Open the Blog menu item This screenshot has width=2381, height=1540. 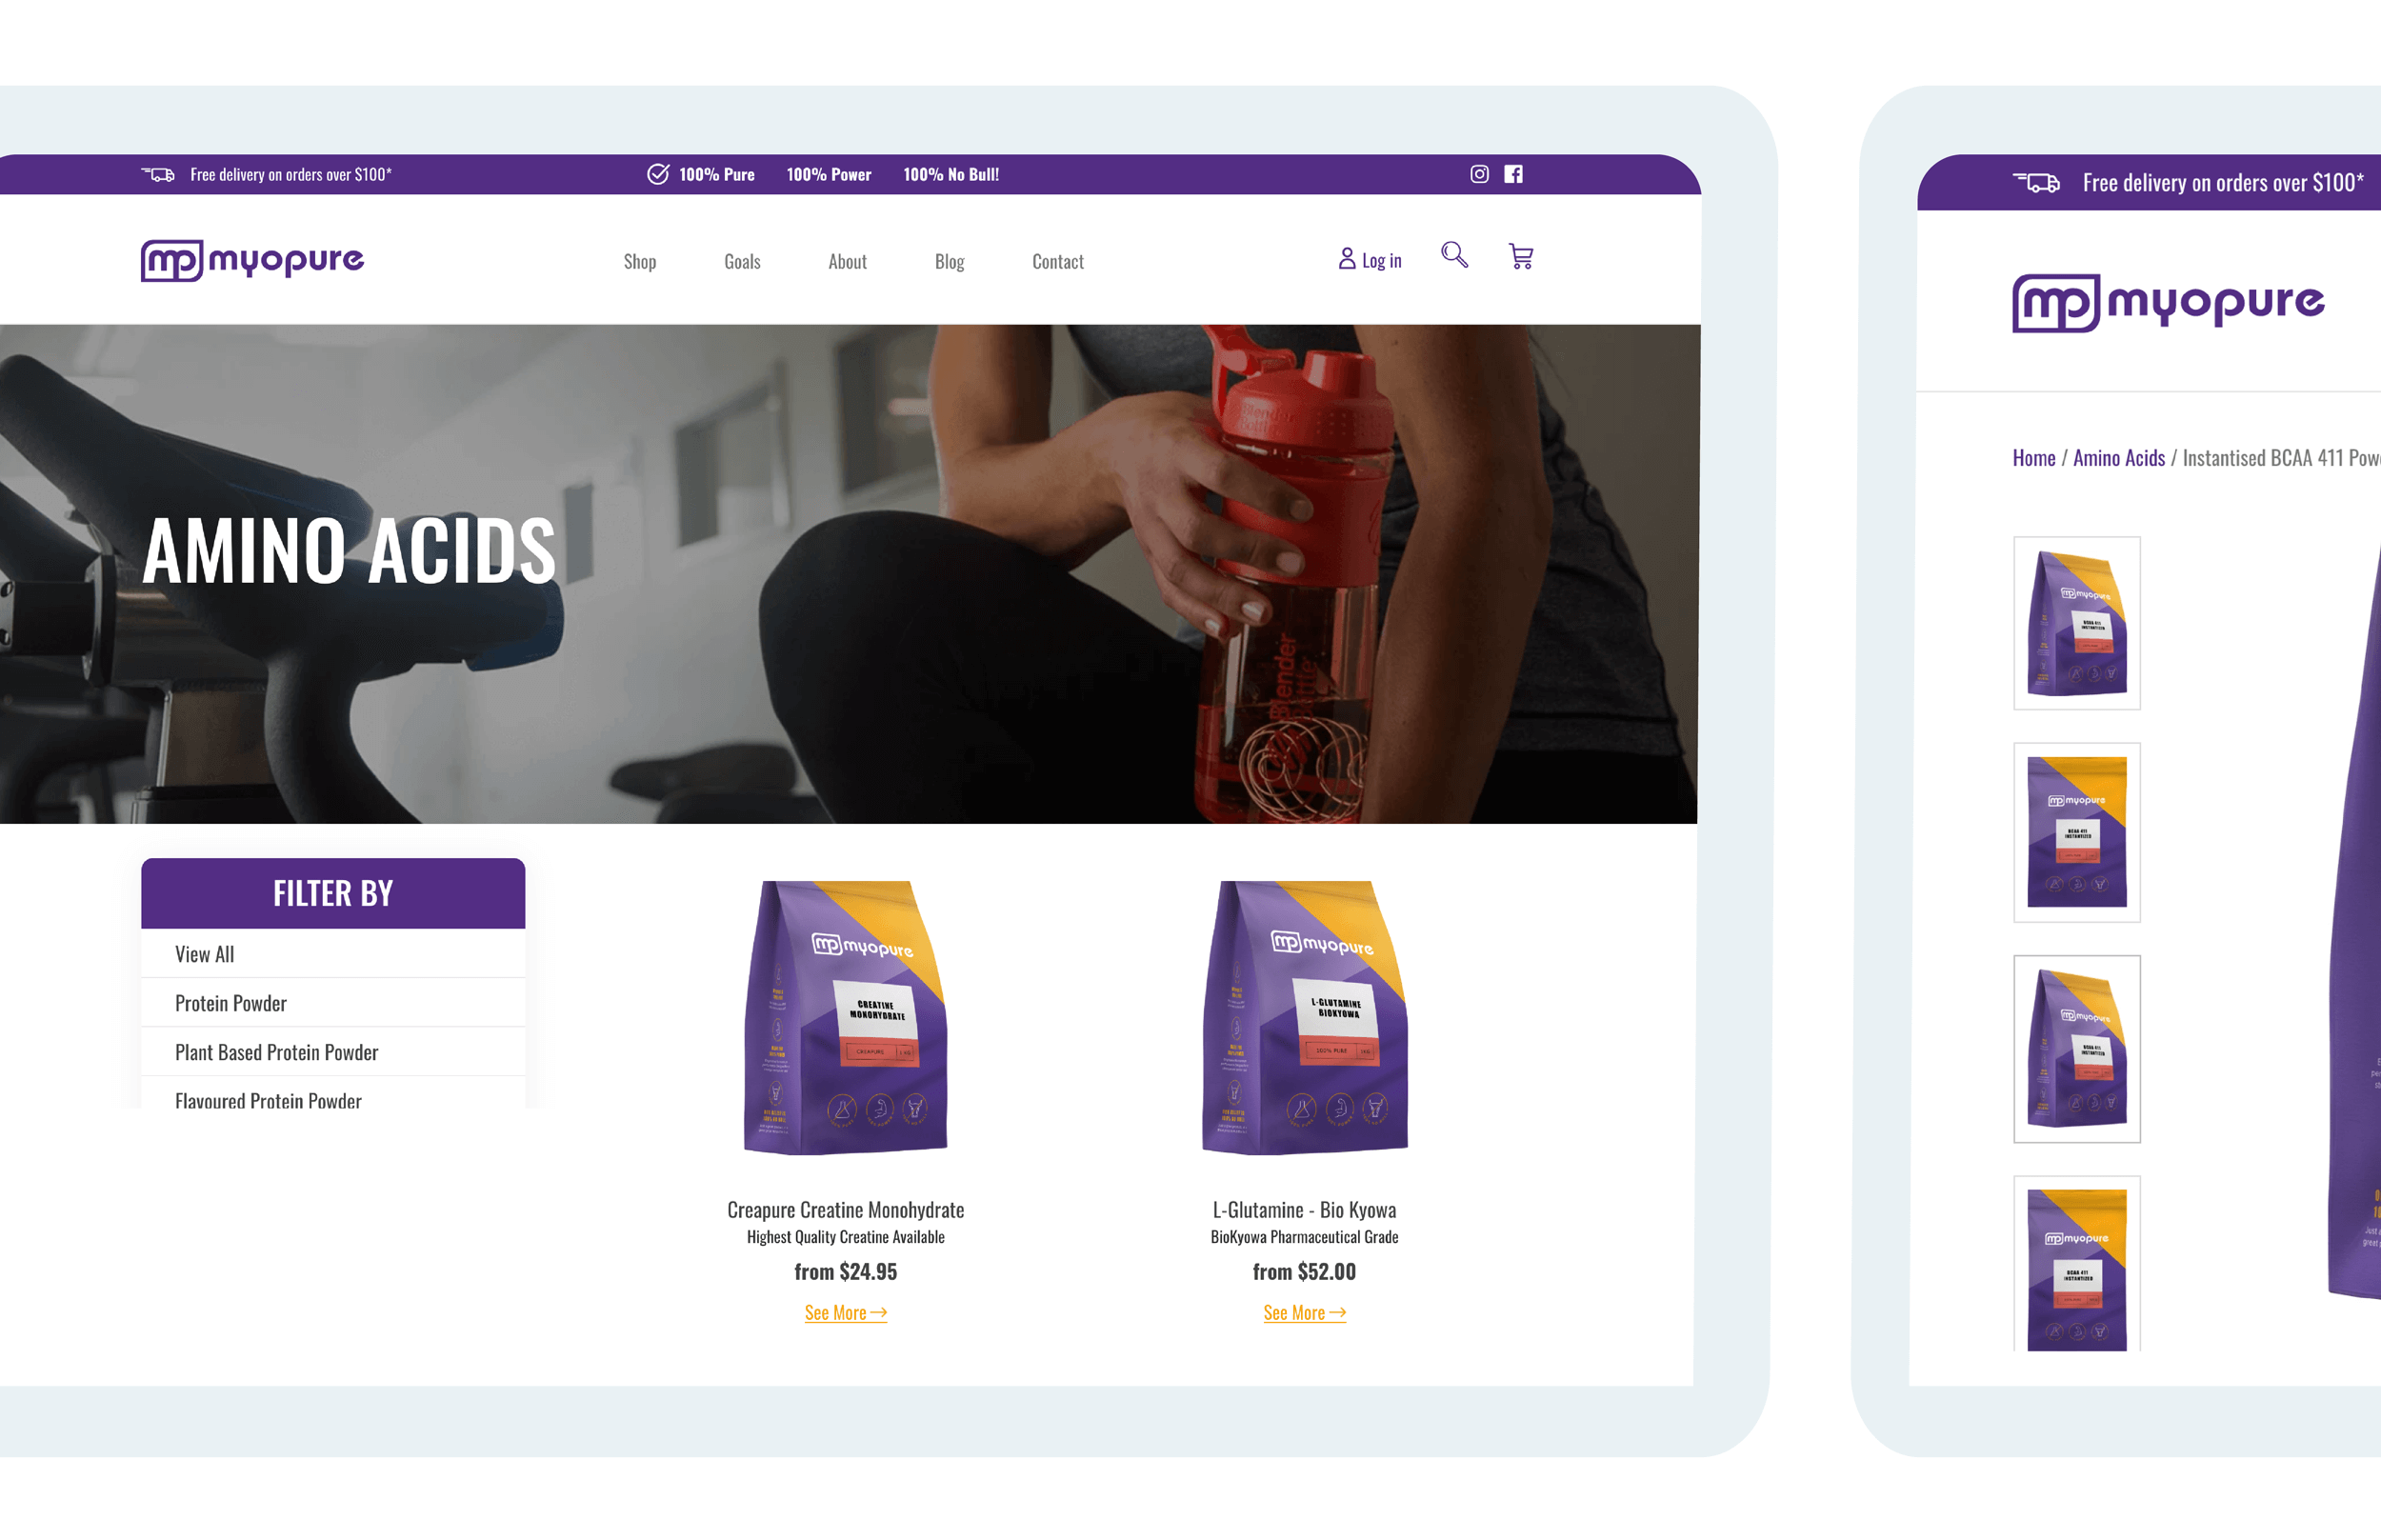click(948, 259)
